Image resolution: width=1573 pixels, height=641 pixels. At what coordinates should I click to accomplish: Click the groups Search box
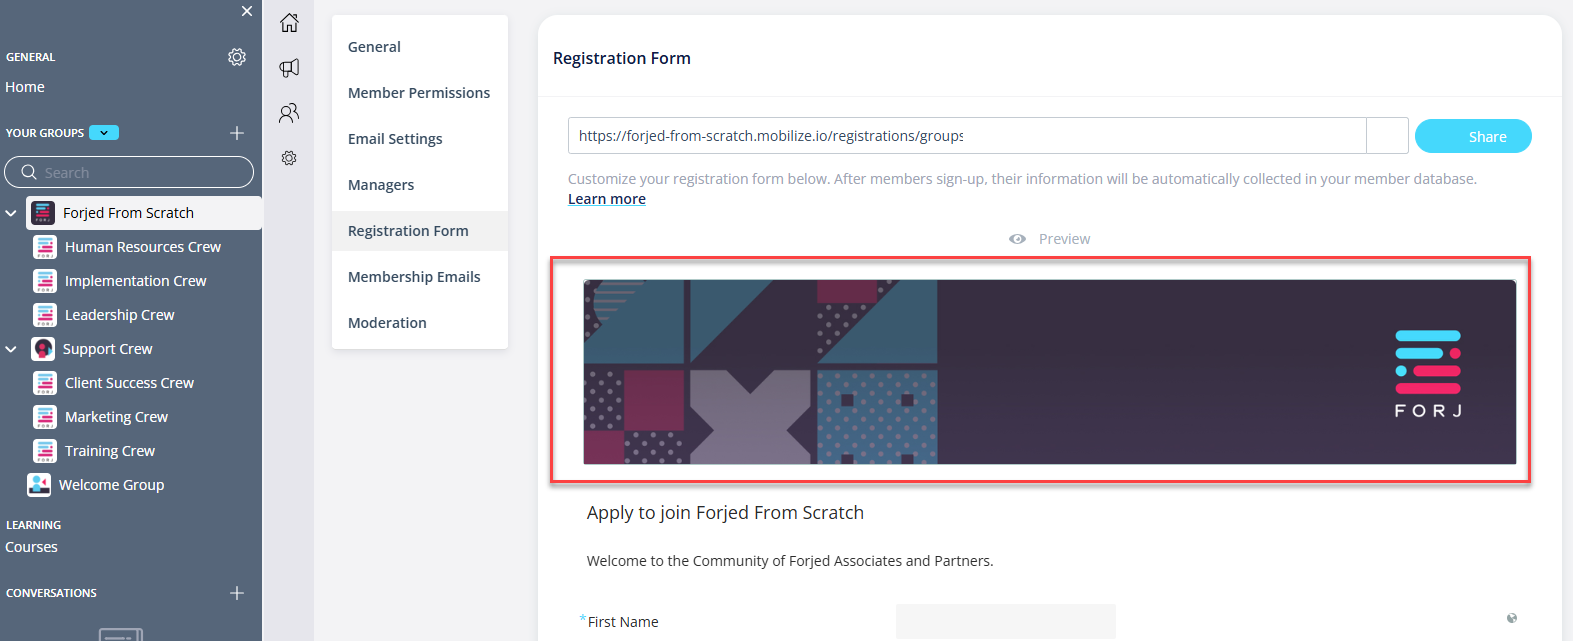(129, 172)
